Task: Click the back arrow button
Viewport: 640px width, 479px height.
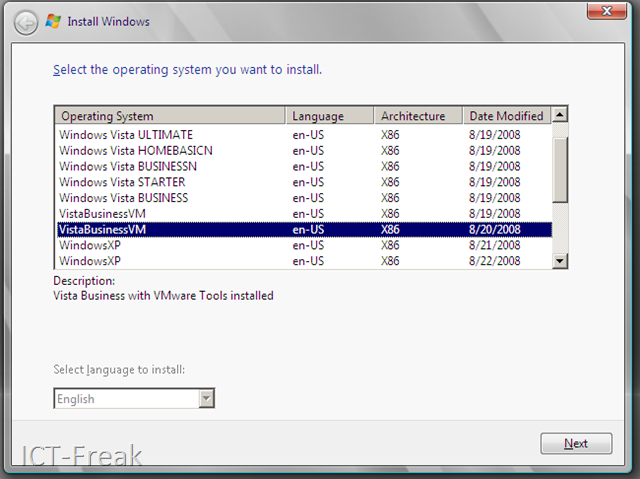Action: [x=27, y=21]
